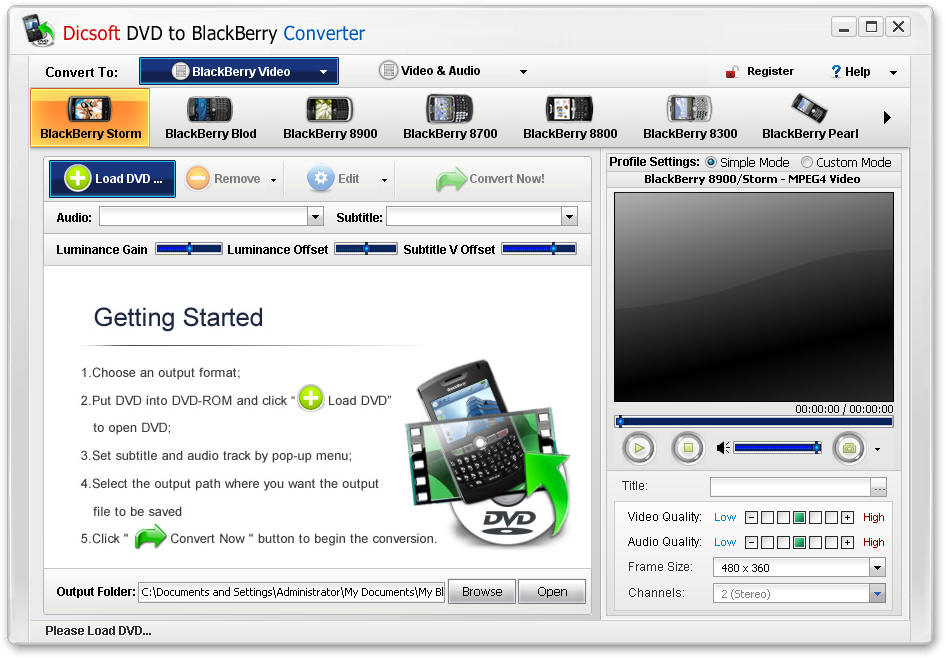This screenshot has width=945, height=658.
Task: Click the Edit gear icon
Action: click(320, 178)
